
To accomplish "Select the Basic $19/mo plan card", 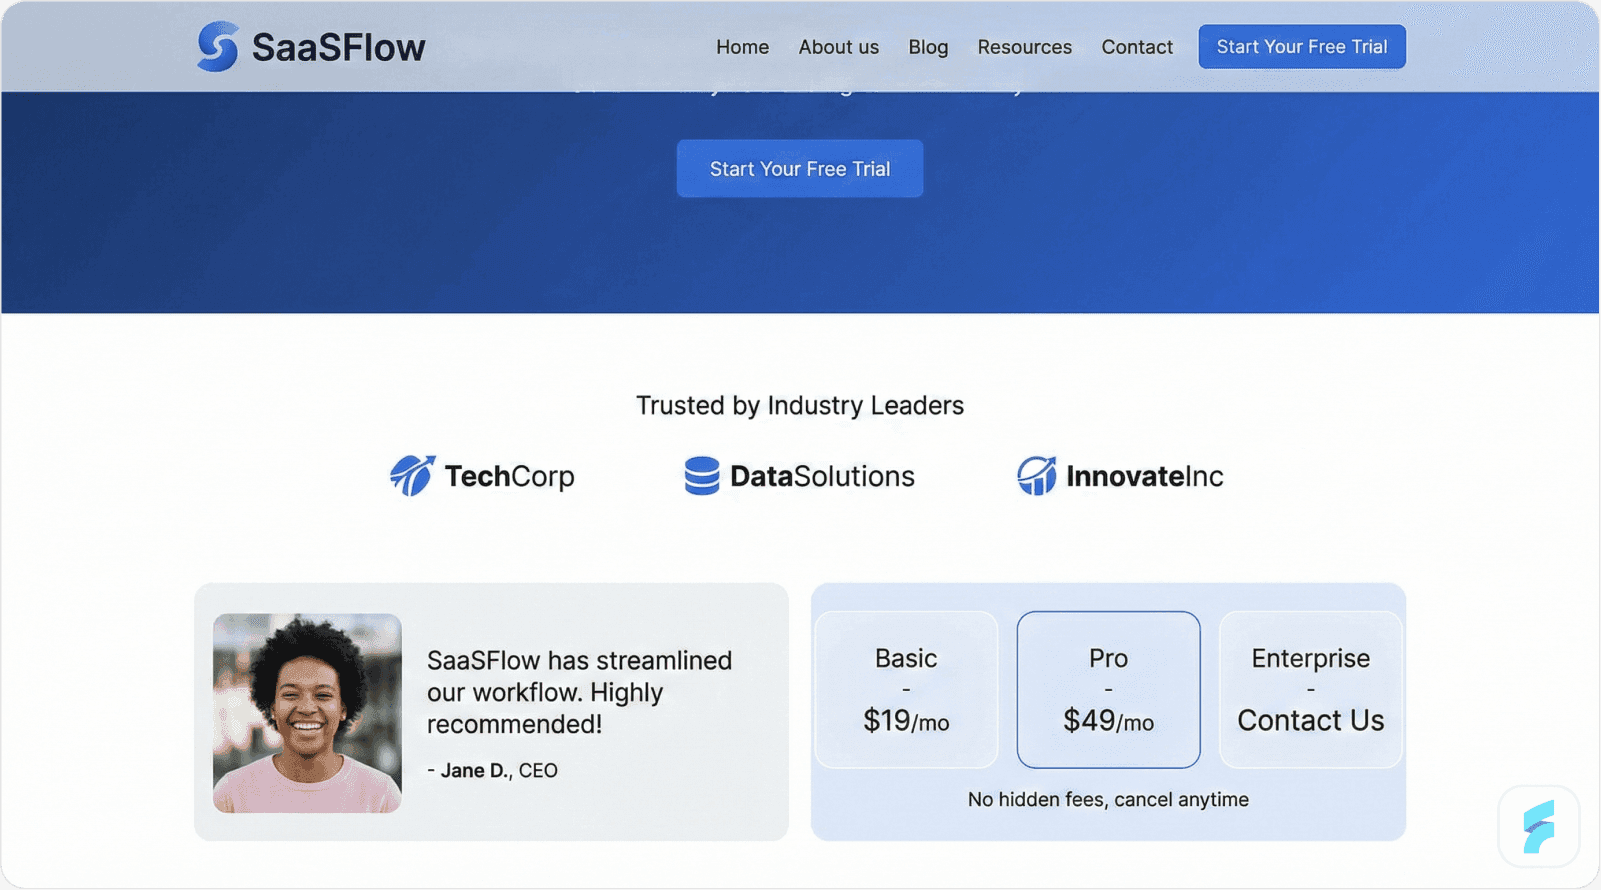I will pyautogui.click(x=906, y=690).
